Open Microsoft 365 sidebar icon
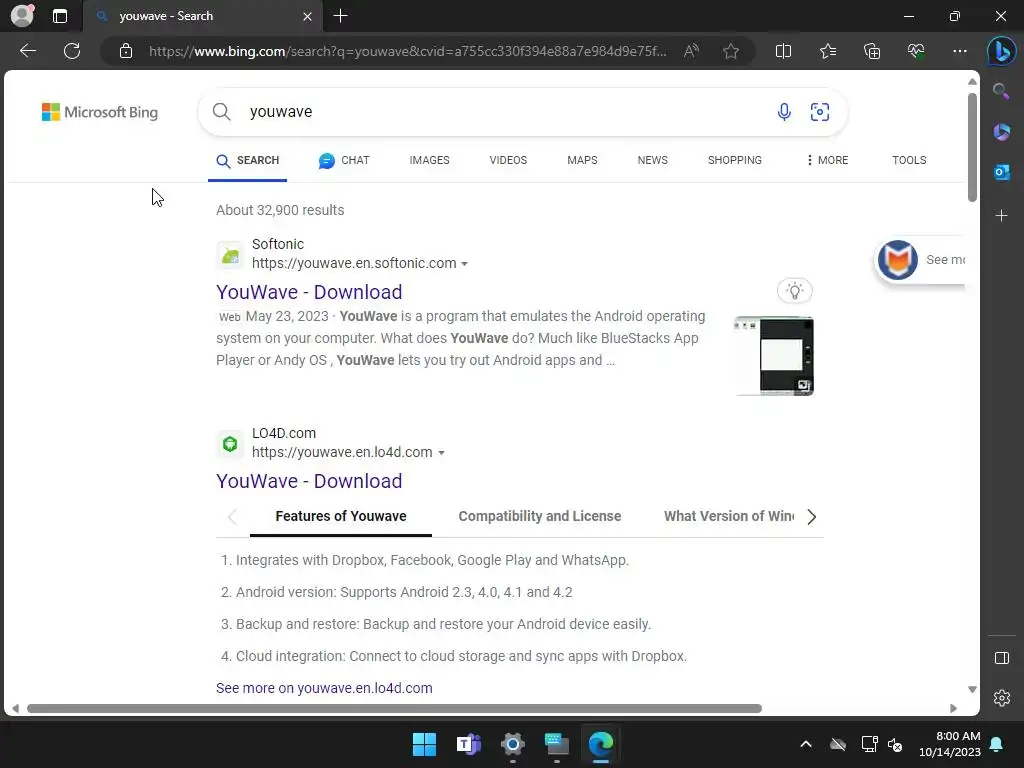Image resolution: width=1024 pixels, height=768 pixels. click(1001, 132)
